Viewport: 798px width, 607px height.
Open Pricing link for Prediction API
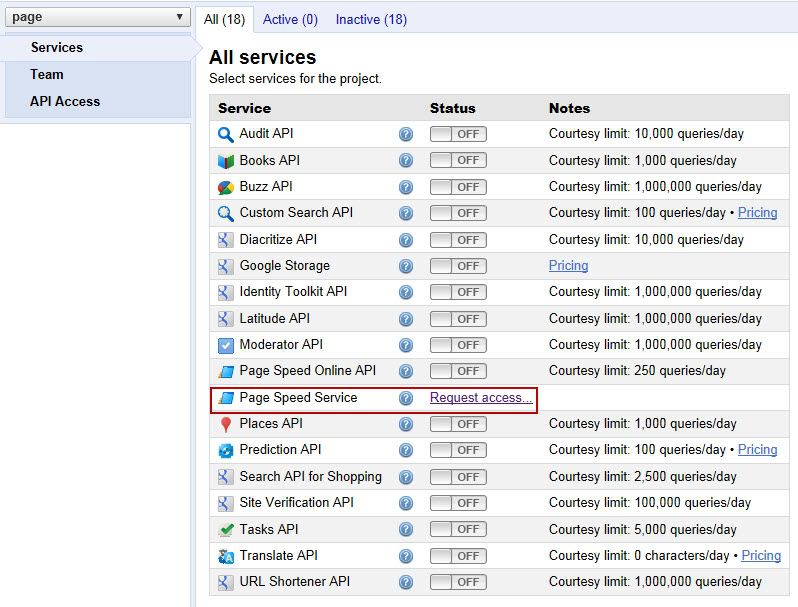tap(757, 450)
